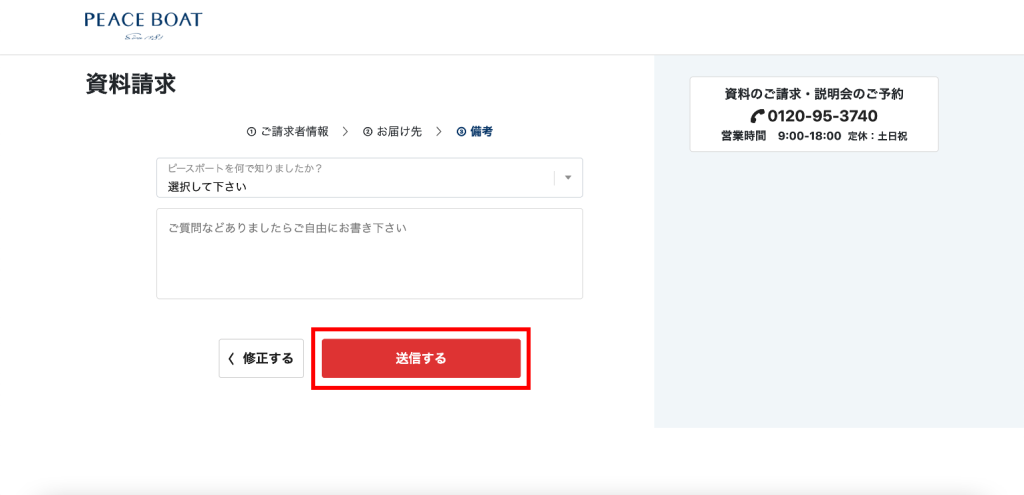Submit the form with 送信する
Image resolution: width=1024 pixels, height=495 pixels.
(421, 358)
